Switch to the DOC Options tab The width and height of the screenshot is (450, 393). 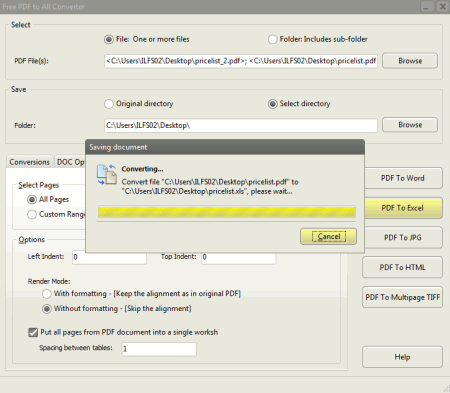coord(70,162)
